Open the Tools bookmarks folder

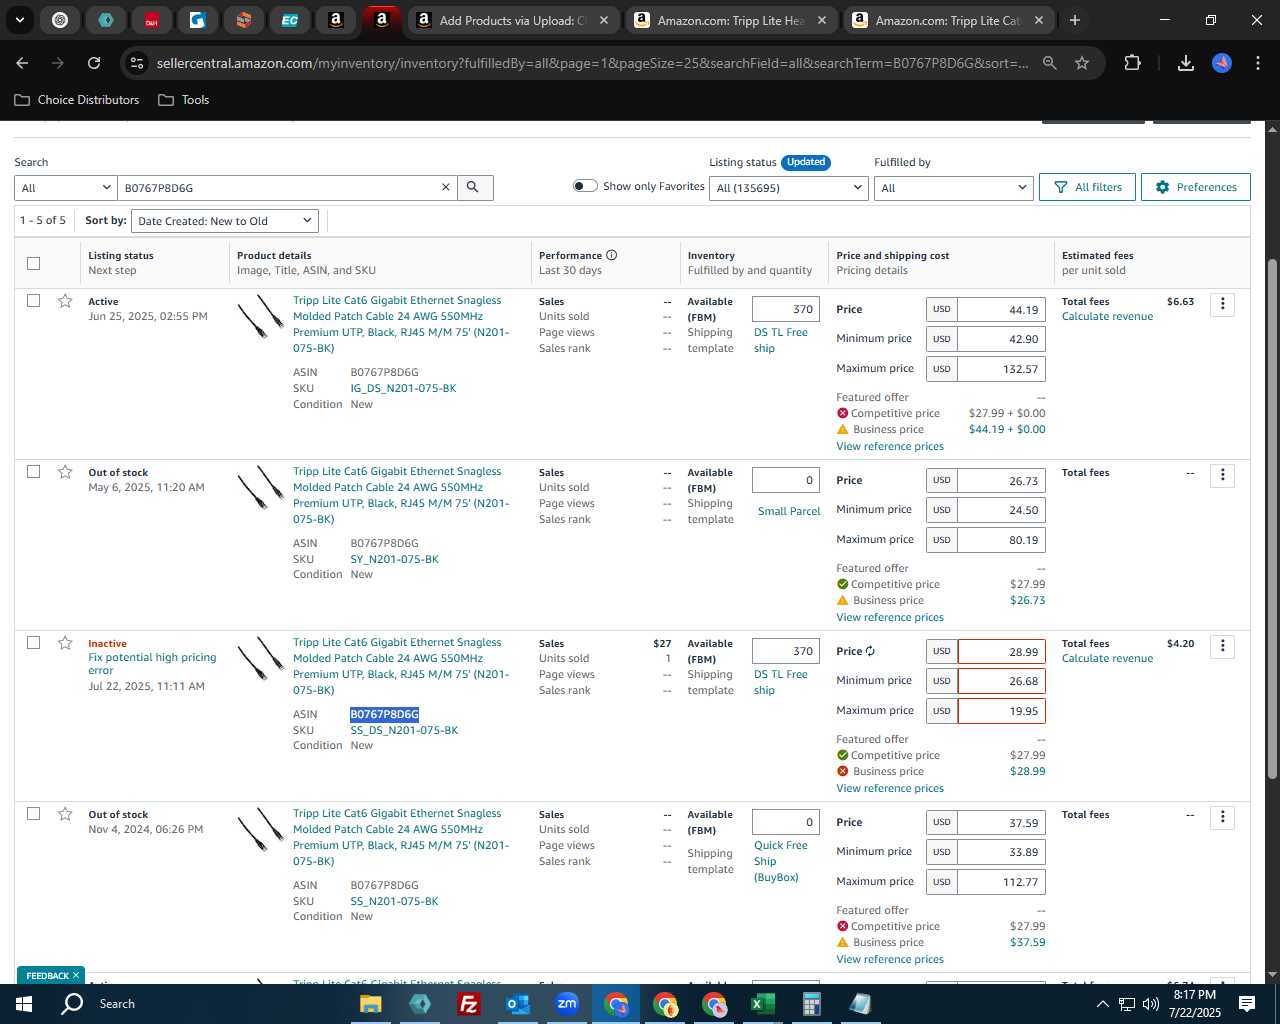[x=184, y=100]
